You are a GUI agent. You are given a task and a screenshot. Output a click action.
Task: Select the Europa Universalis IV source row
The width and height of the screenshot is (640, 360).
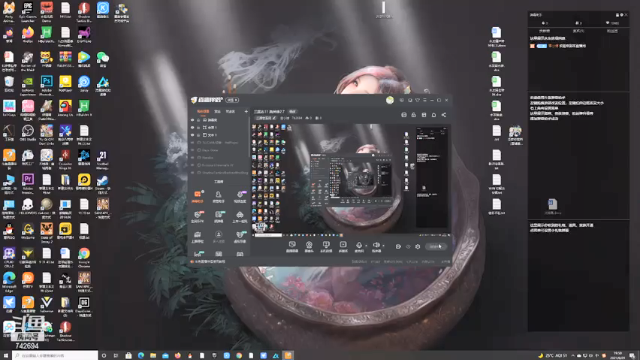(x=219, y=165)
